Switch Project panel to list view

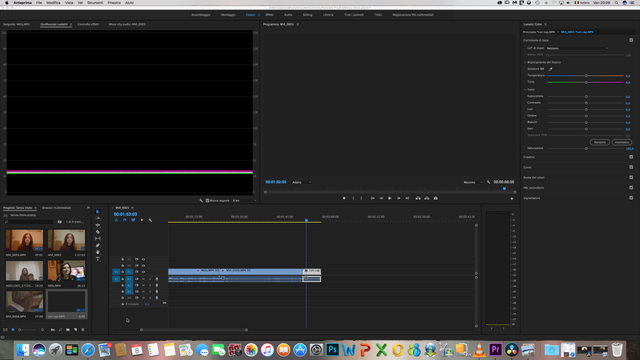click(x=5, y=329)
